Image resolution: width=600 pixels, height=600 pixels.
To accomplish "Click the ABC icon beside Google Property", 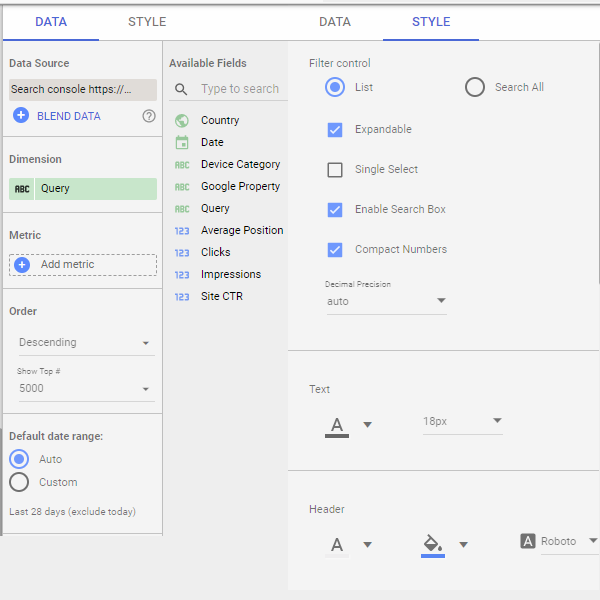I will click(x=182, y=187).
